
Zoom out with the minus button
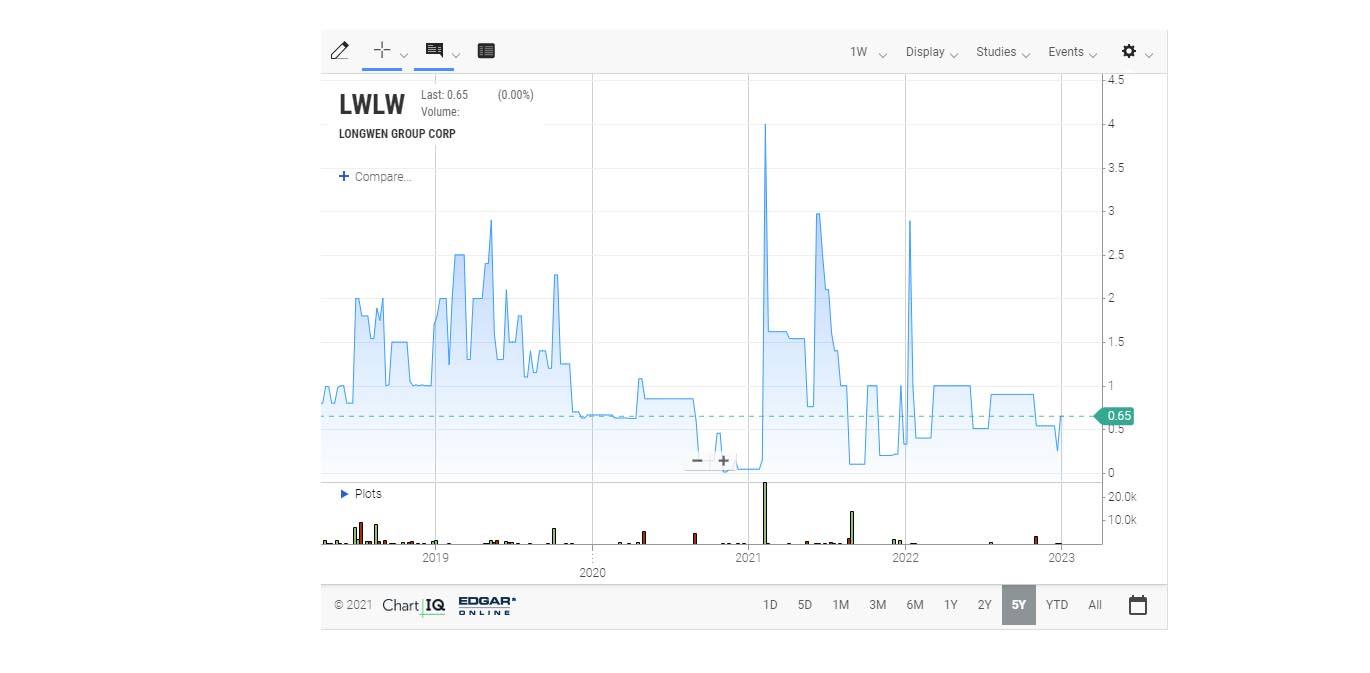[x=697, y=461]
